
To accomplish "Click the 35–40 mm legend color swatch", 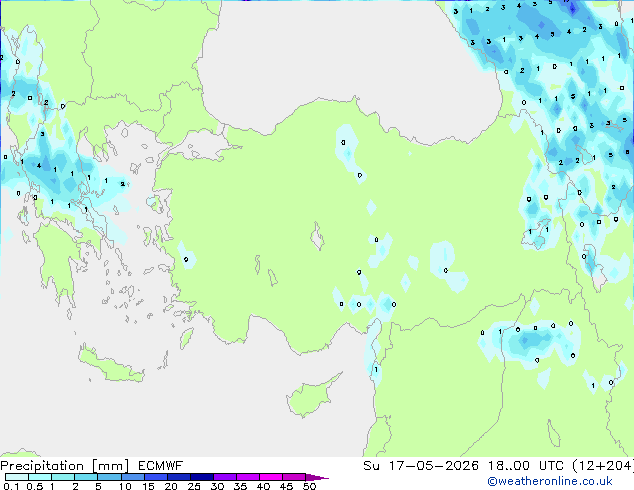I will click(x=247, y=477).
